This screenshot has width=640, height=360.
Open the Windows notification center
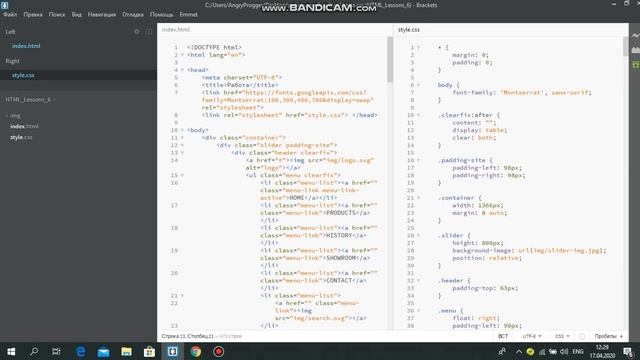pos(629,351)
